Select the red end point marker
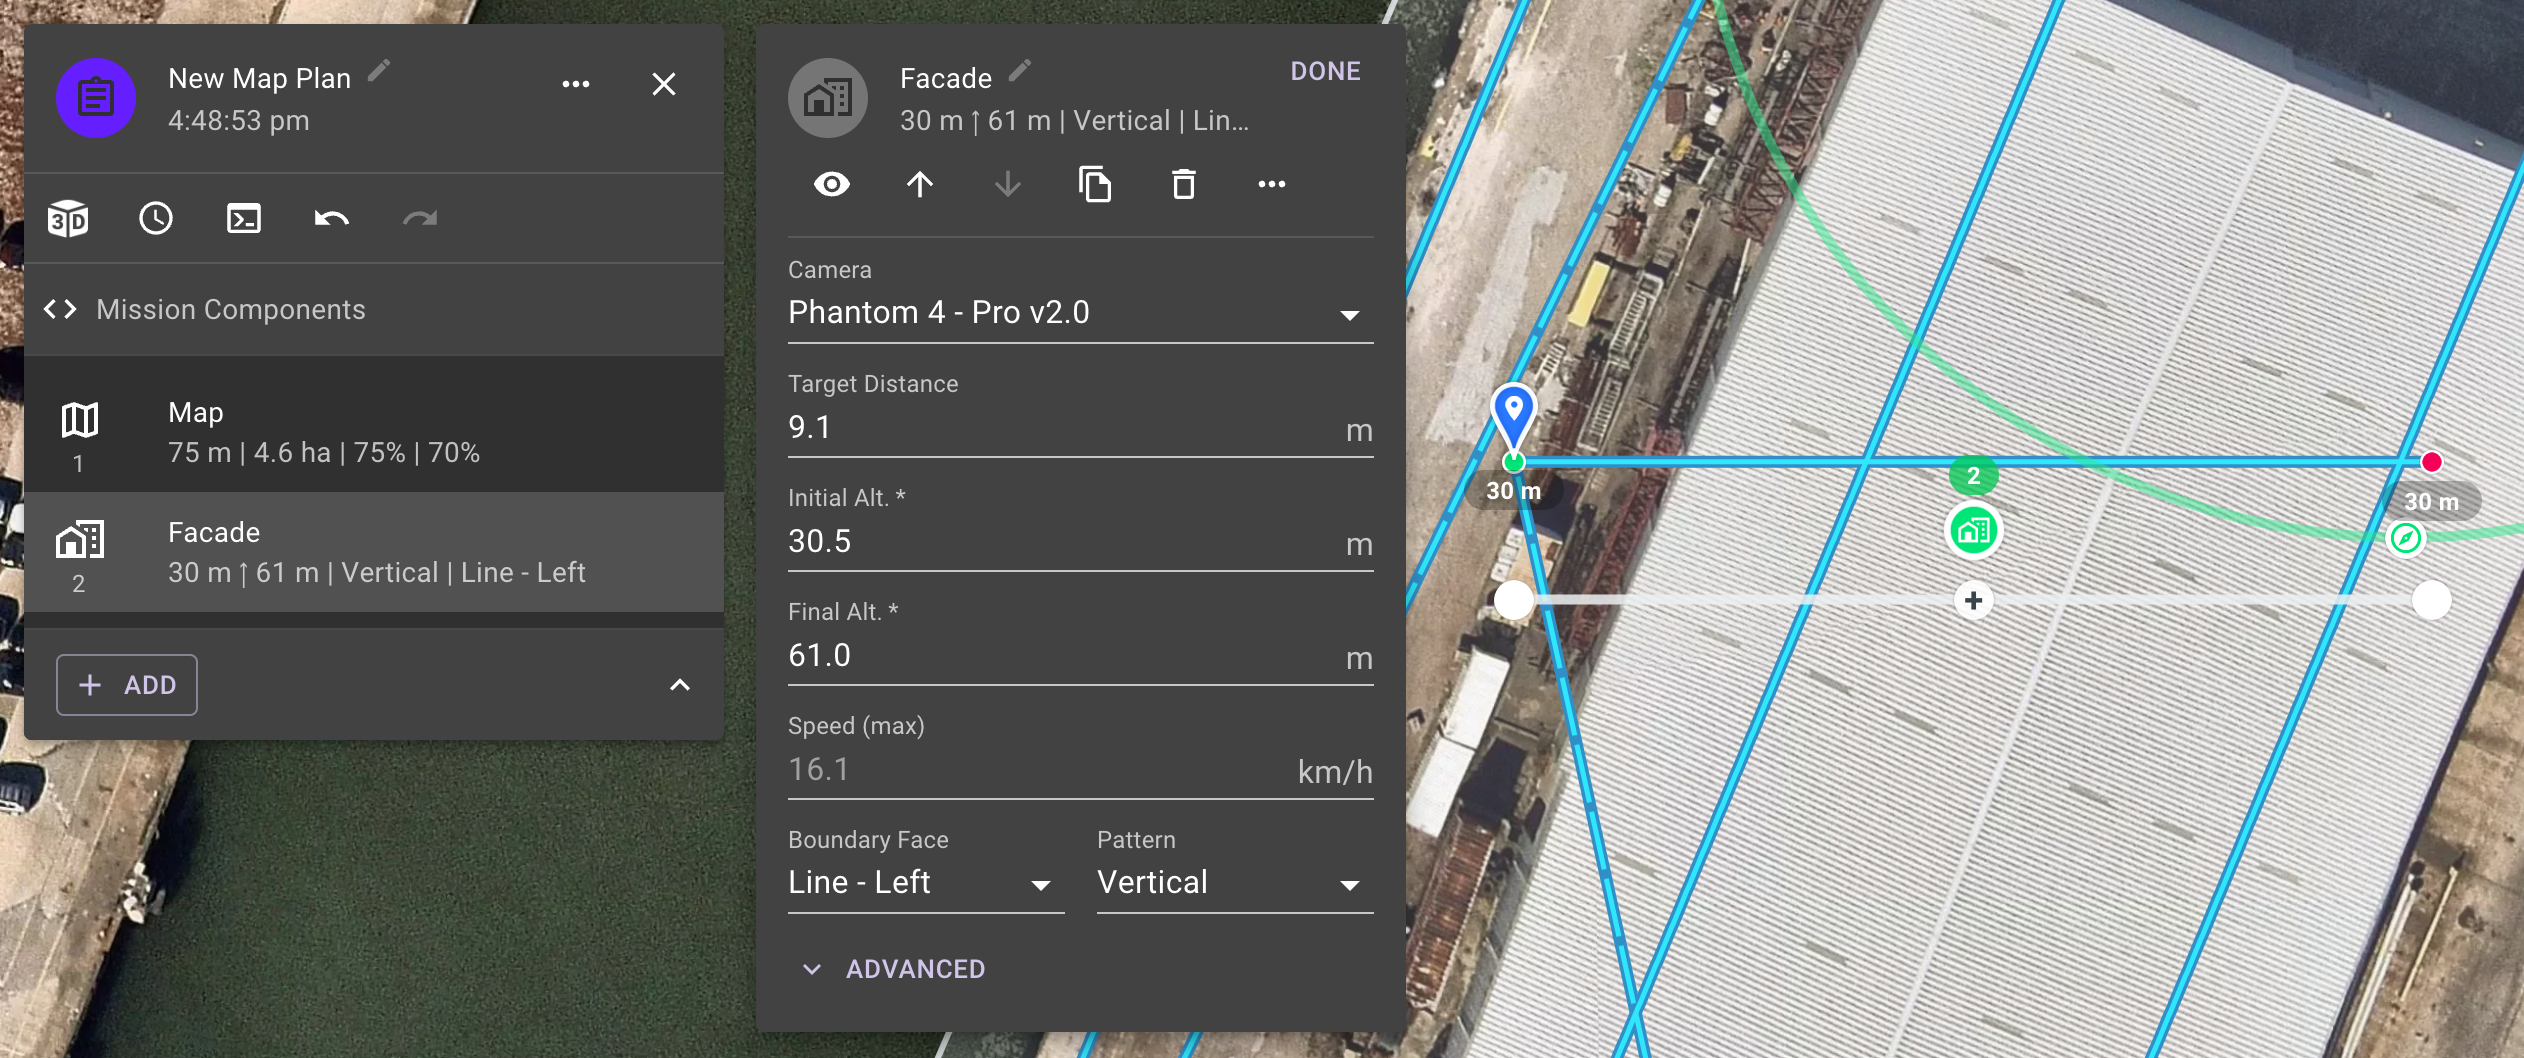The image size is (2524, 1058). pyautogui.click(x=2432, y=462)
